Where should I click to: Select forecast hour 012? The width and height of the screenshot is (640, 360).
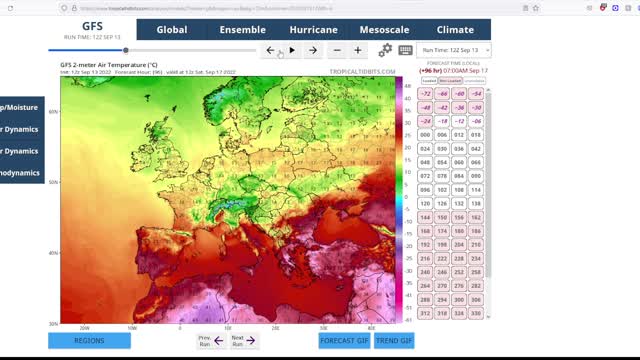[459, 135]
